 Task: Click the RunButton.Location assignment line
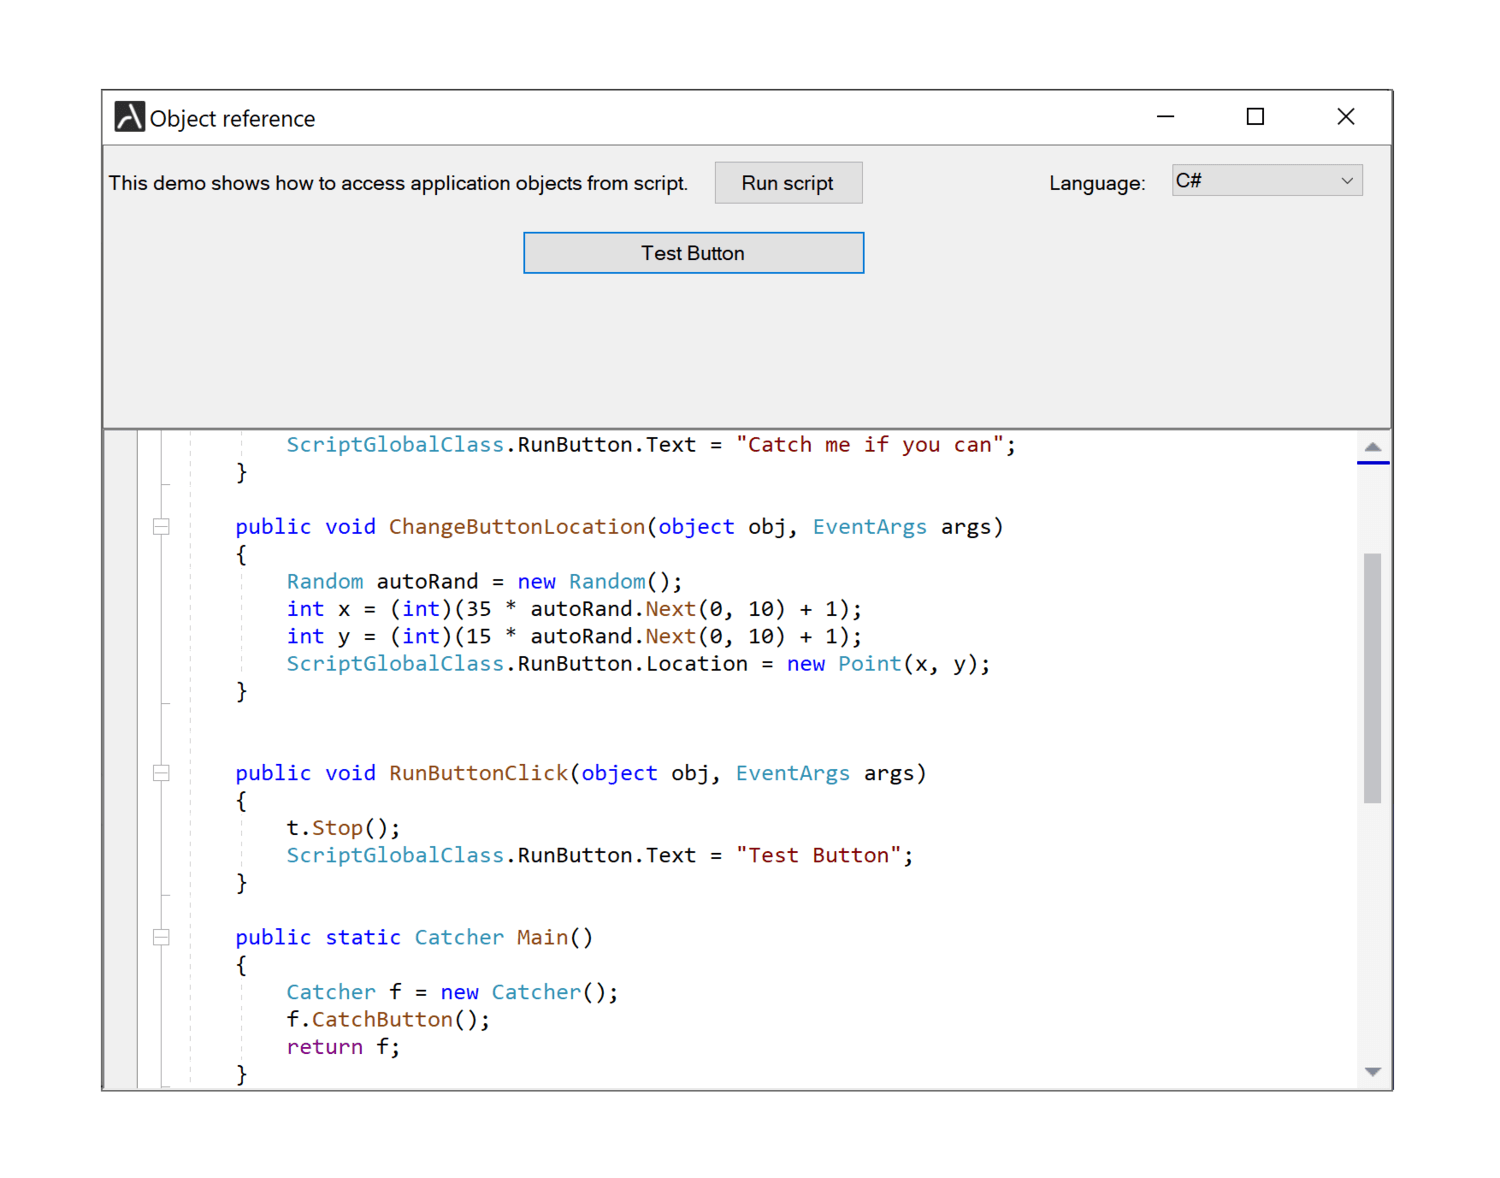tap(638, 663)
